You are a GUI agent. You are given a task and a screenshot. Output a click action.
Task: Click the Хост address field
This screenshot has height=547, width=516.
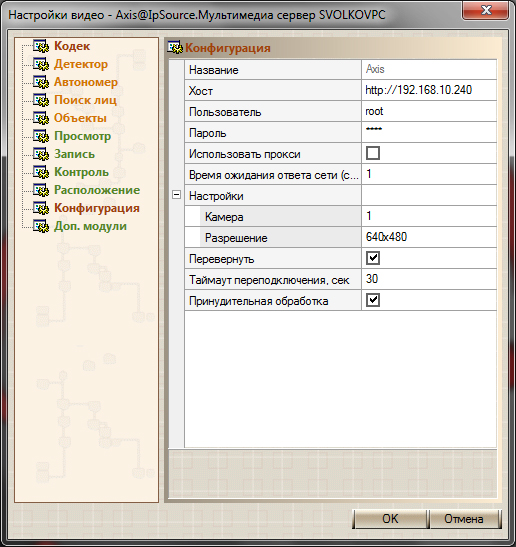(429, 90)
